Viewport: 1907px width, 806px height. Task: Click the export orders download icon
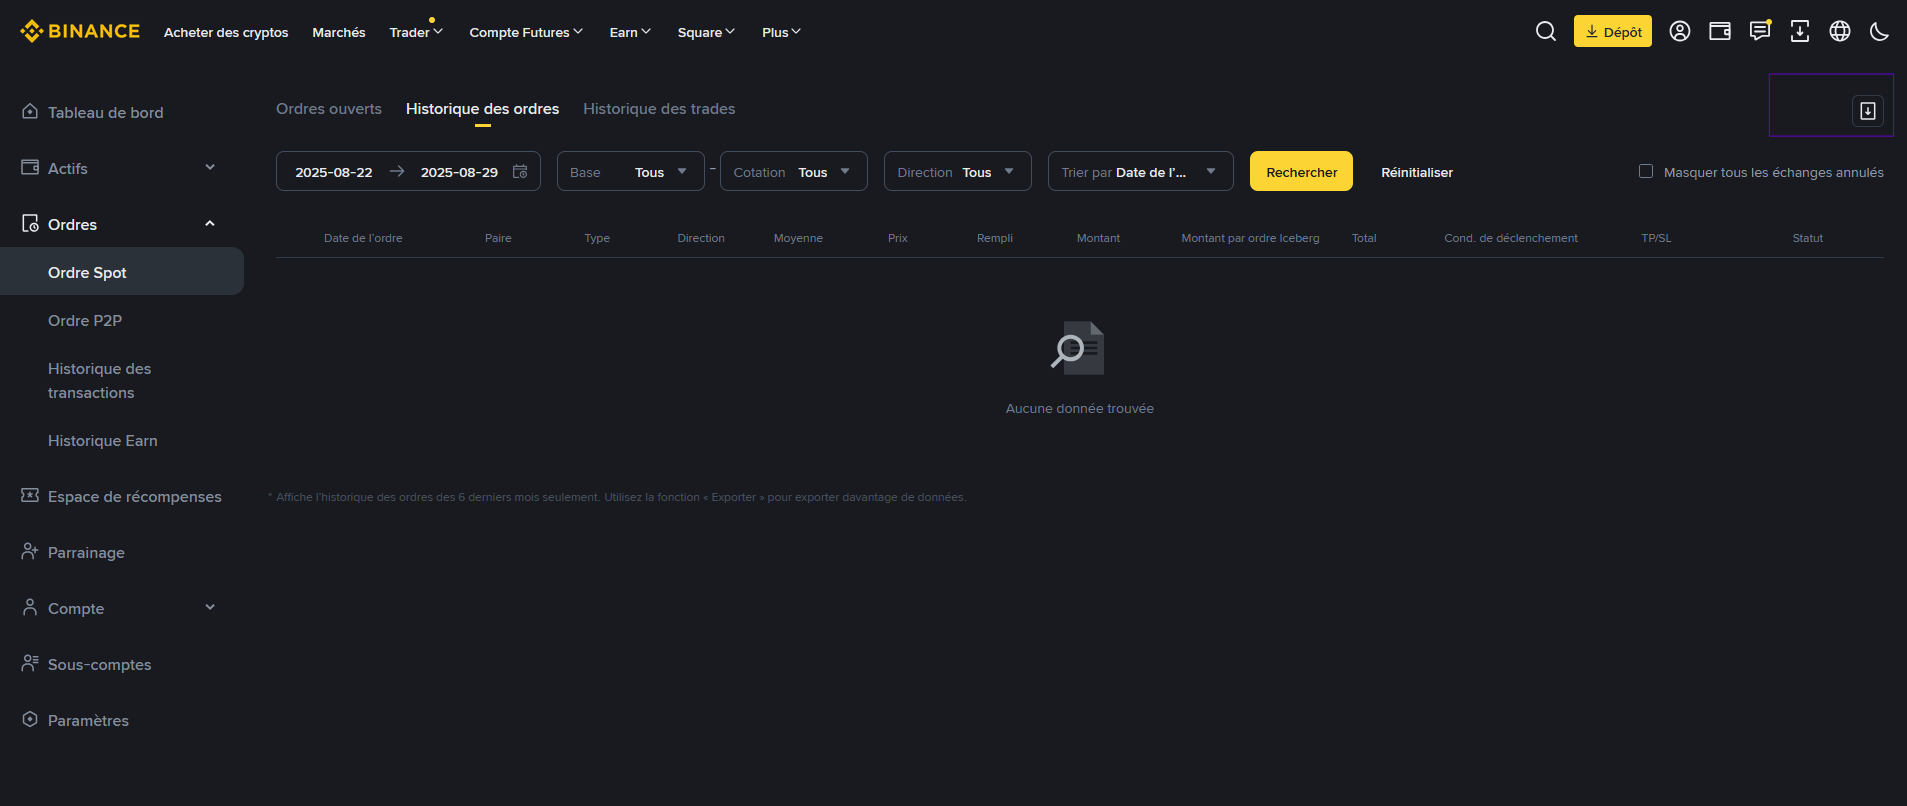[x=1867, y=111]
